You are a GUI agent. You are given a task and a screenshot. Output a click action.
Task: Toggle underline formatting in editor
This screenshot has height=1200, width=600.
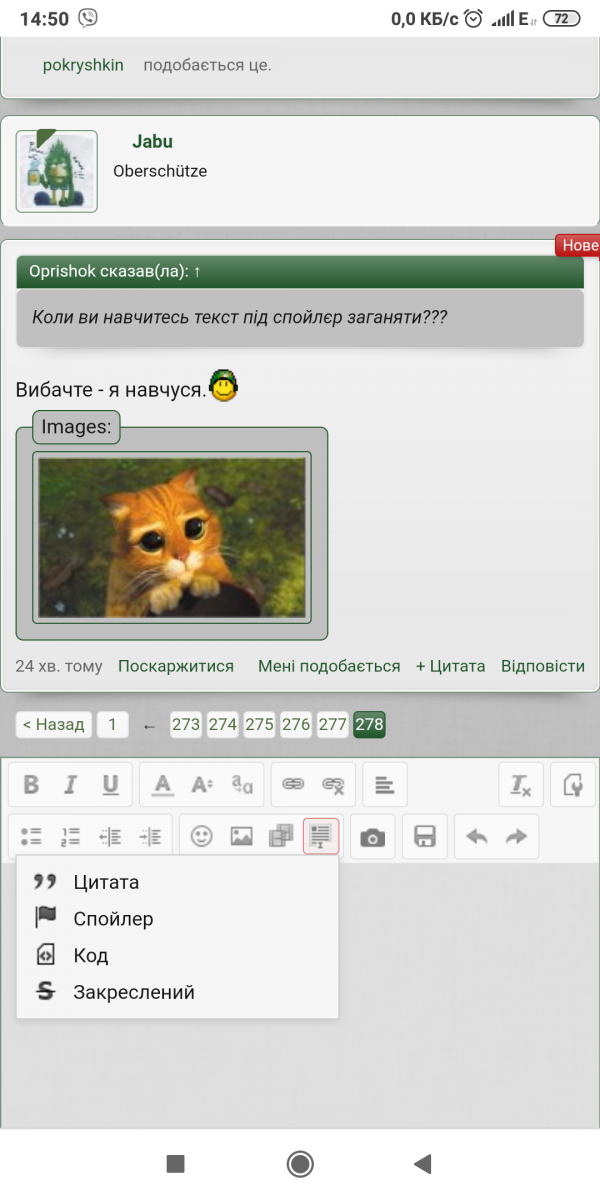pyautogui.click(x=110, y=785)
